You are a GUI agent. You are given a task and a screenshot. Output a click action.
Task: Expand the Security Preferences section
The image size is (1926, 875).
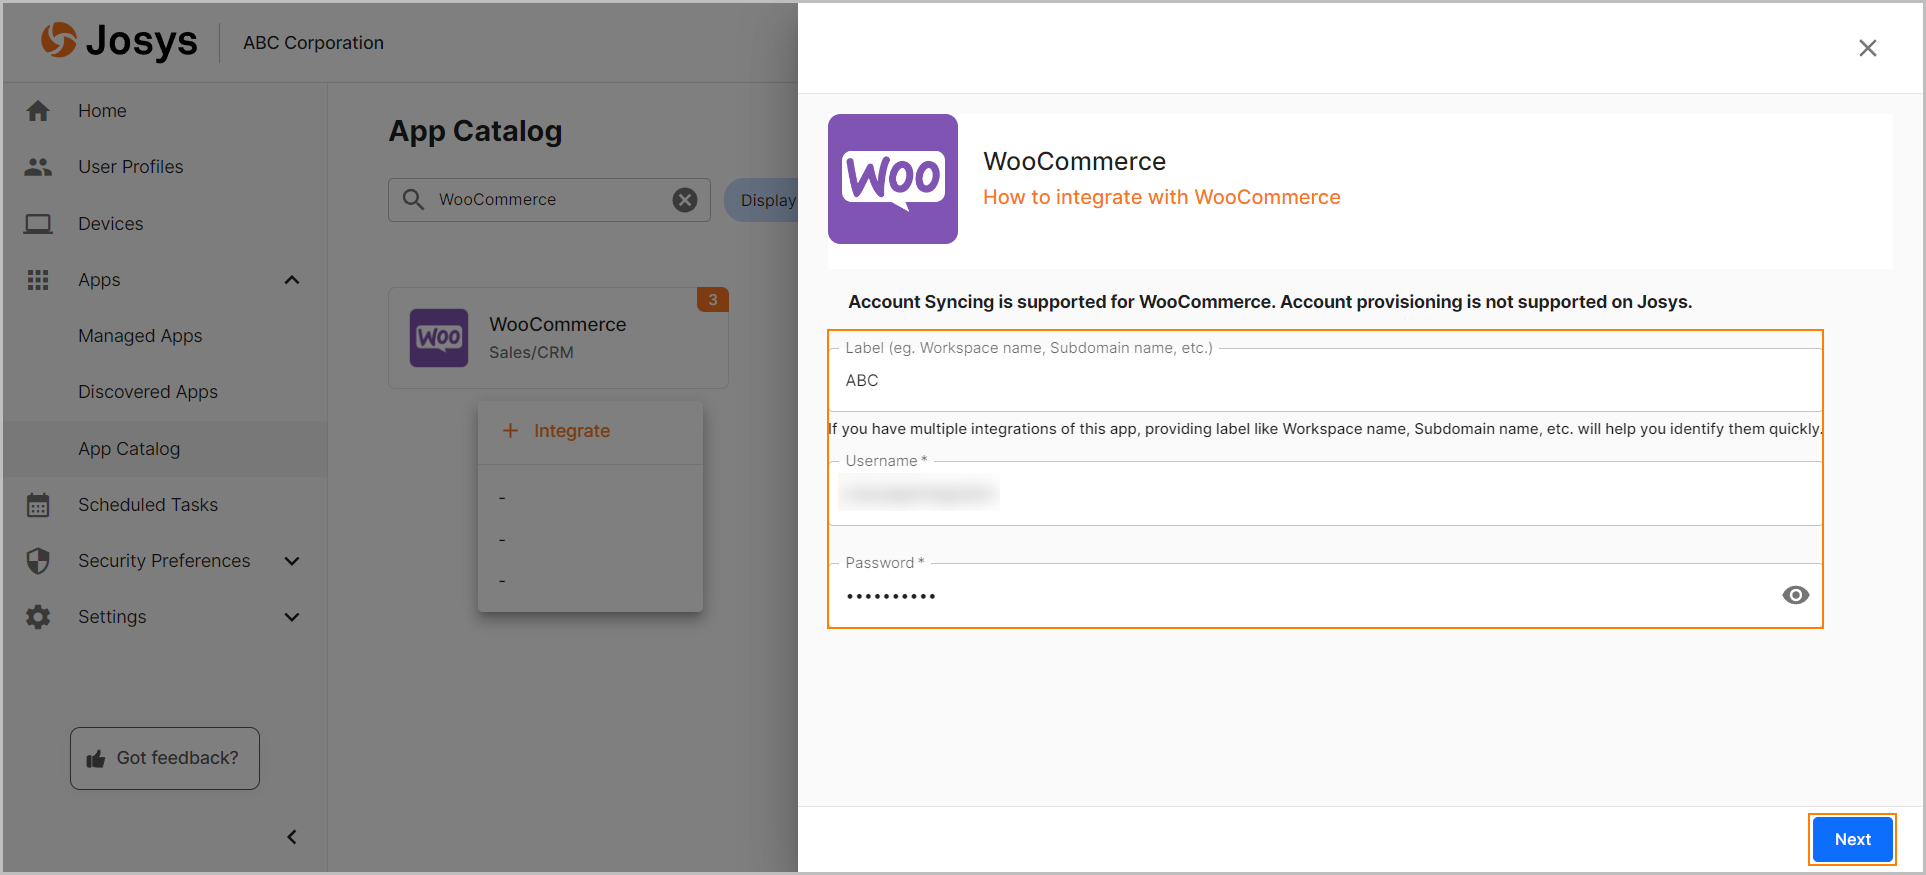[292, 561]
